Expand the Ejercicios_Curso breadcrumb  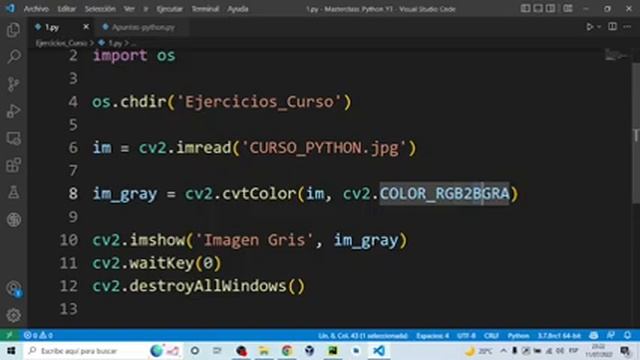coord(61,43)
